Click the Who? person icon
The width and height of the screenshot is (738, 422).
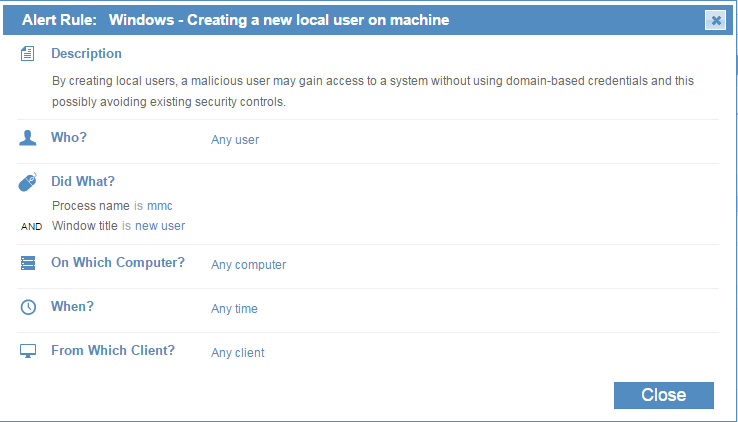[x=28, y=138]
